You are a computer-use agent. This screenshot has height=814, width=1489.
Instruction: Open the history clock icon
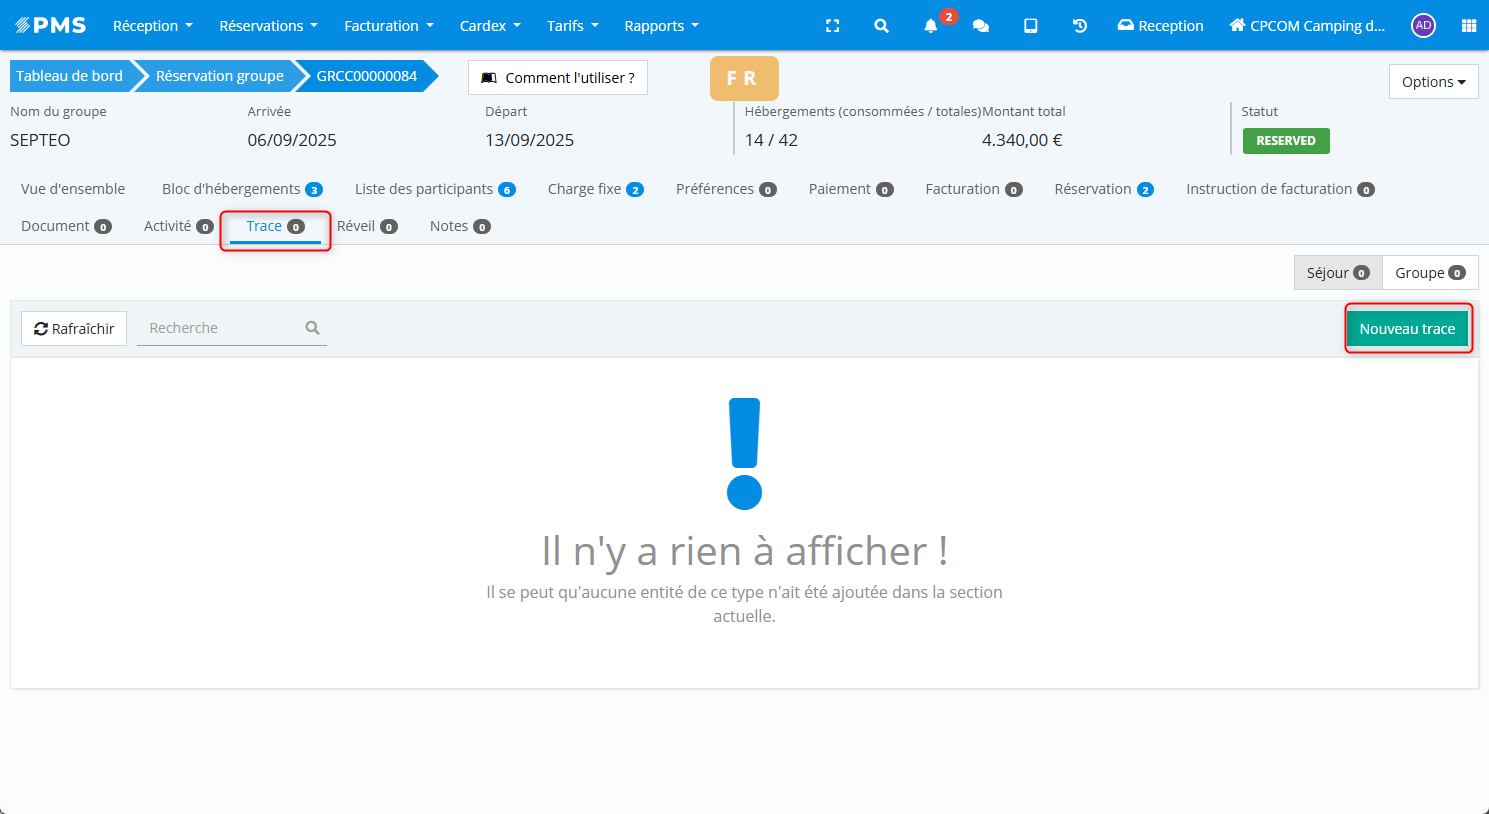[x=1080, y=26]
